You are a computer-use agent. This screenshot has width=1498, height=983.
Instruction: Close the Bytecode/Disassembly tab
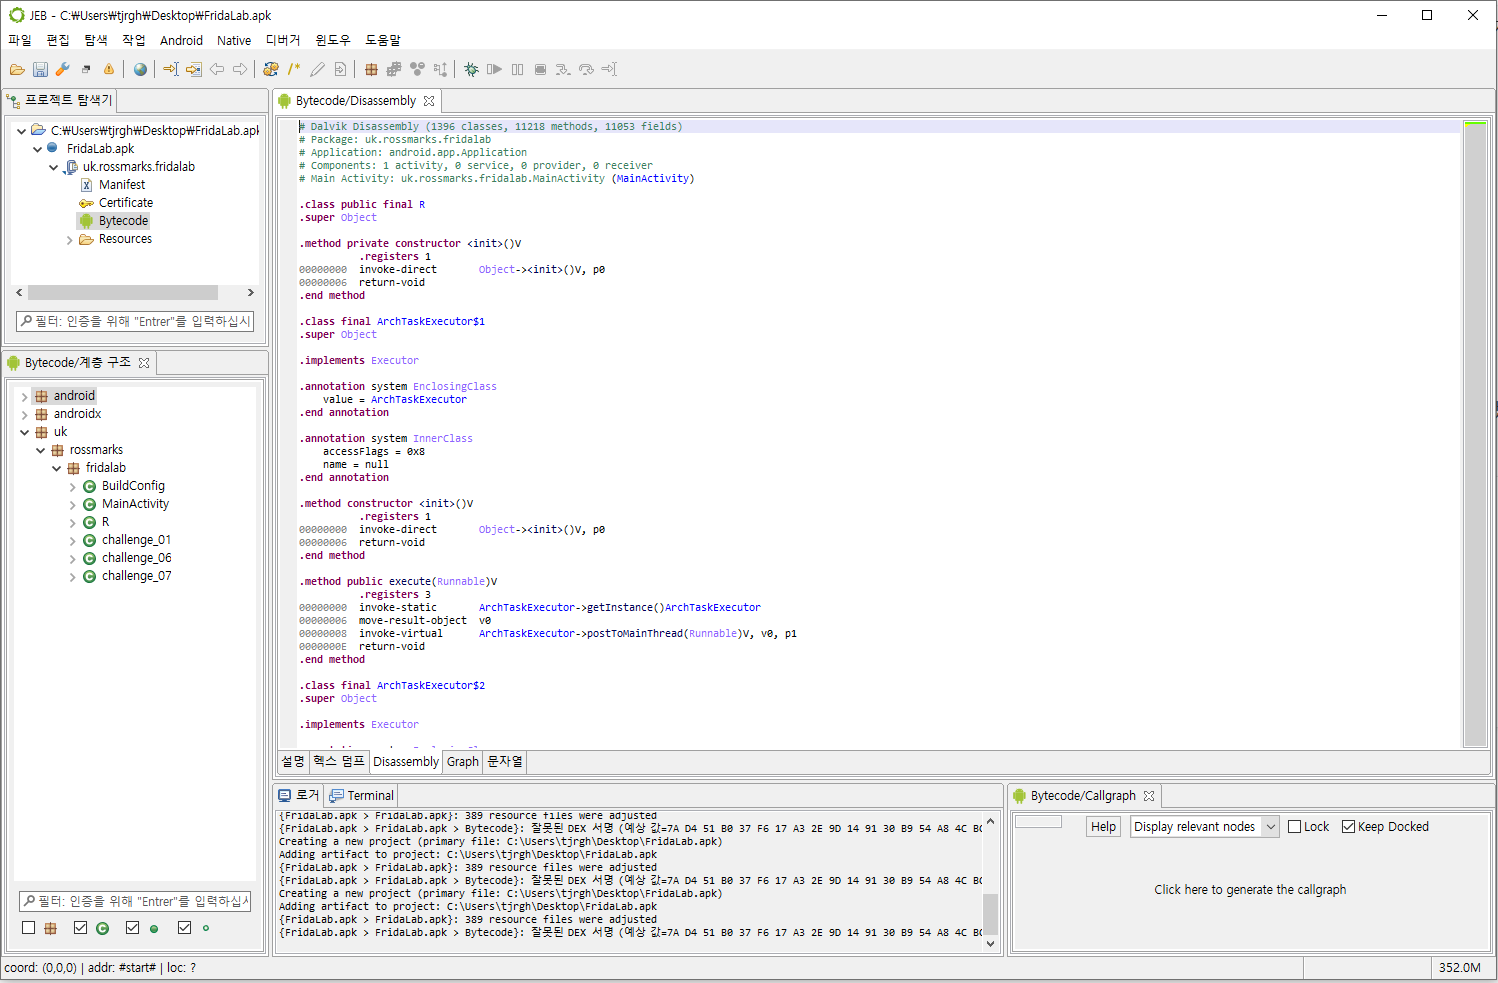click(x=429, y=101)
